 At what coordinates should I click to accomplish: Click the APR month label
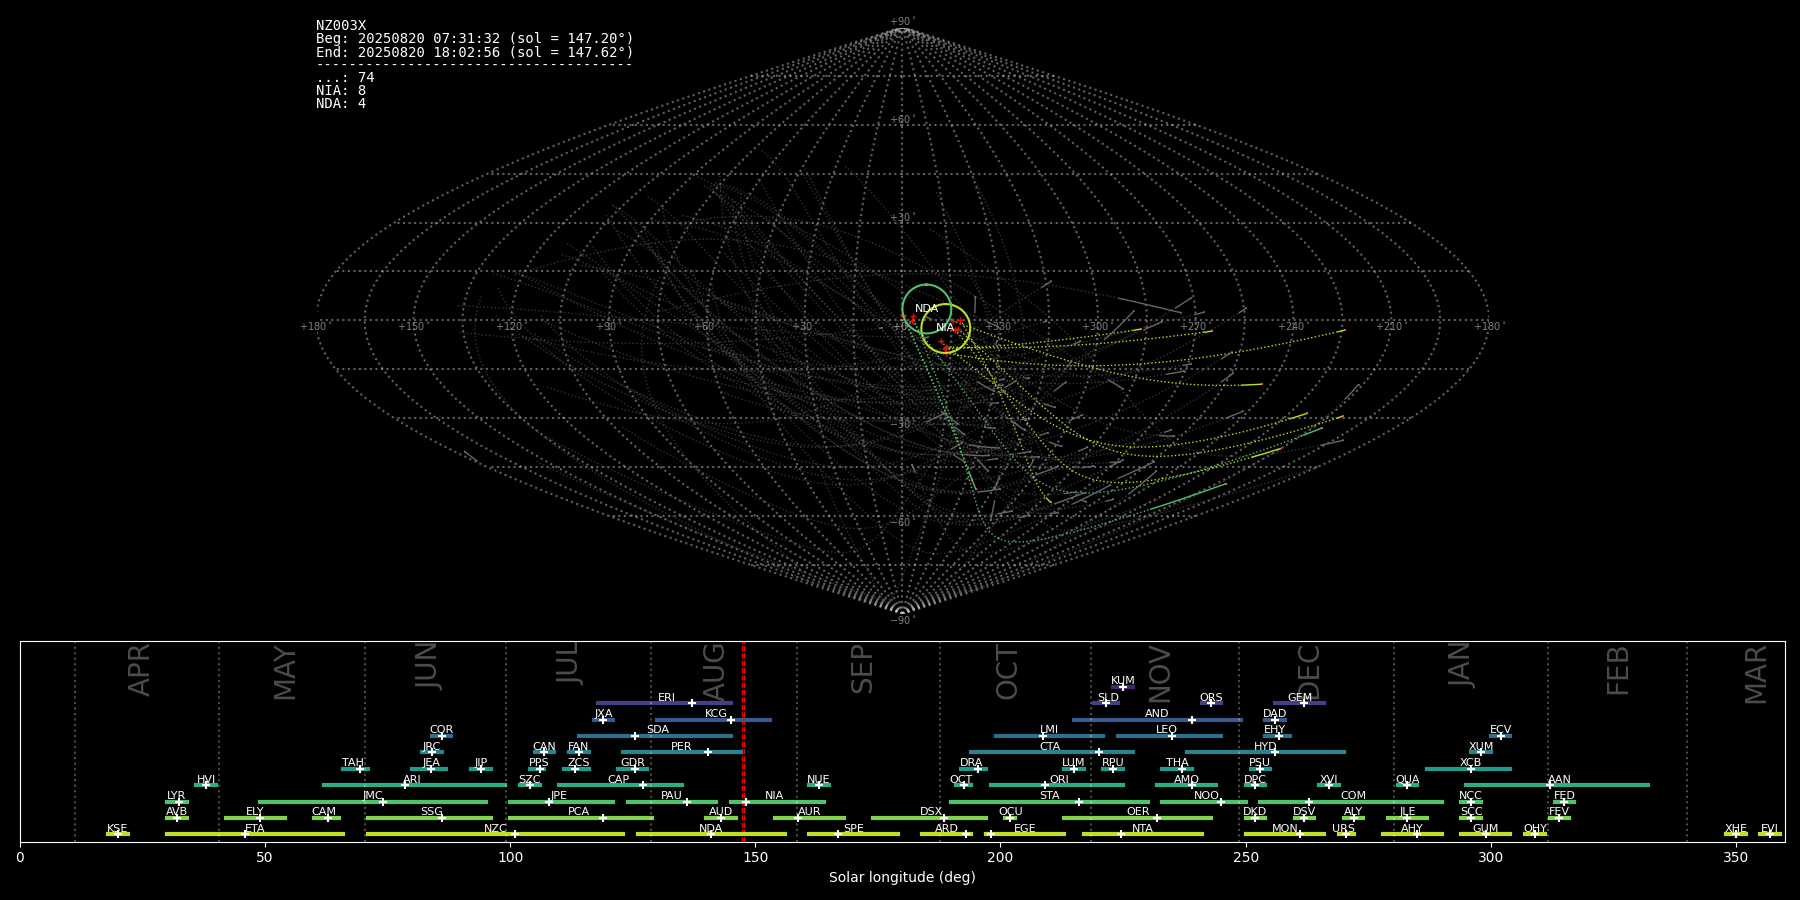pyautogui.click(x=139, y=670)
